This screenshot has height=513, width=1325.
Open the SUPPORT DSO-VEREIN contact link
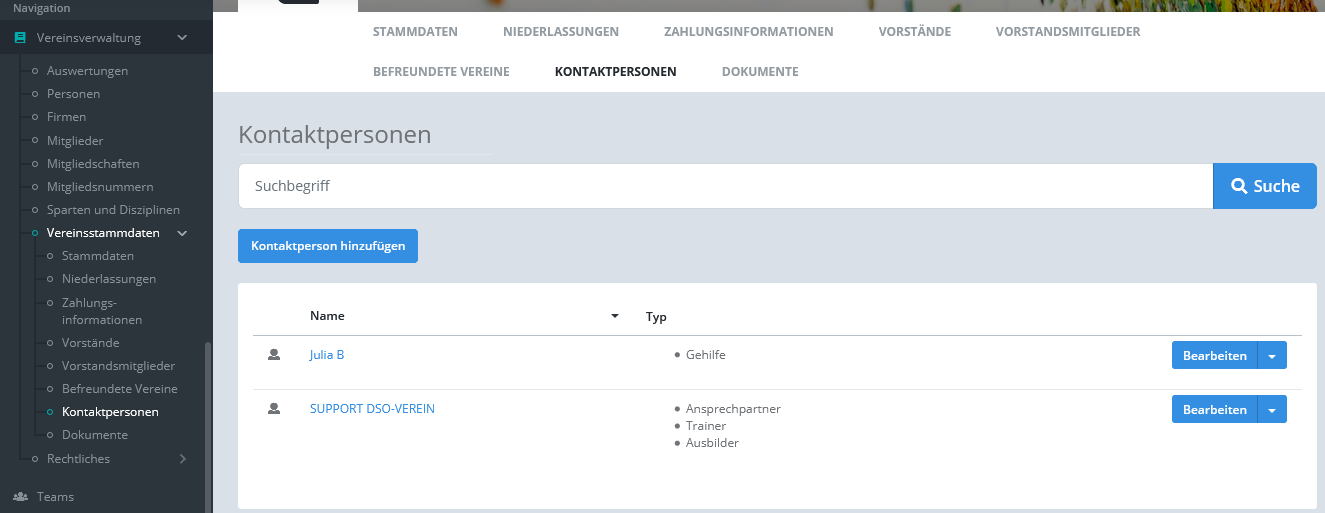pos(372,408)
